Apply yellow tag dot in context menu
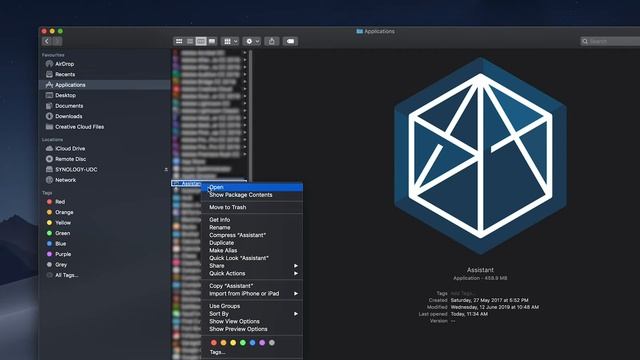640x360 pixels. 233,343
